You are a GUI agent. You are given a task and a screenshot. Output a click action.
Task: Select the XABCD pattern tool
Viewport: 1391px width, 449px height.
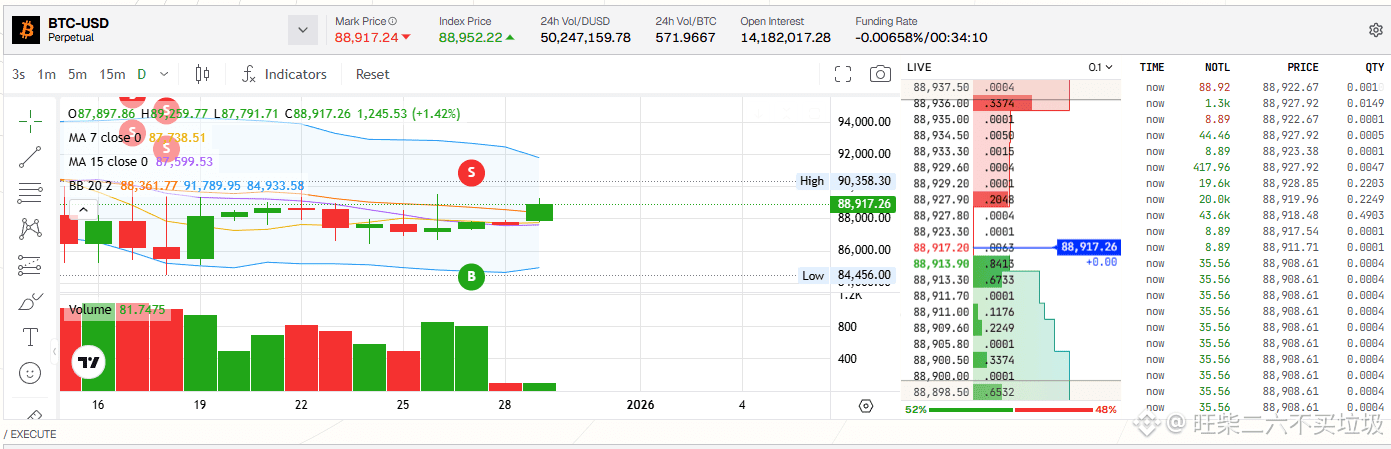[30, 228]
